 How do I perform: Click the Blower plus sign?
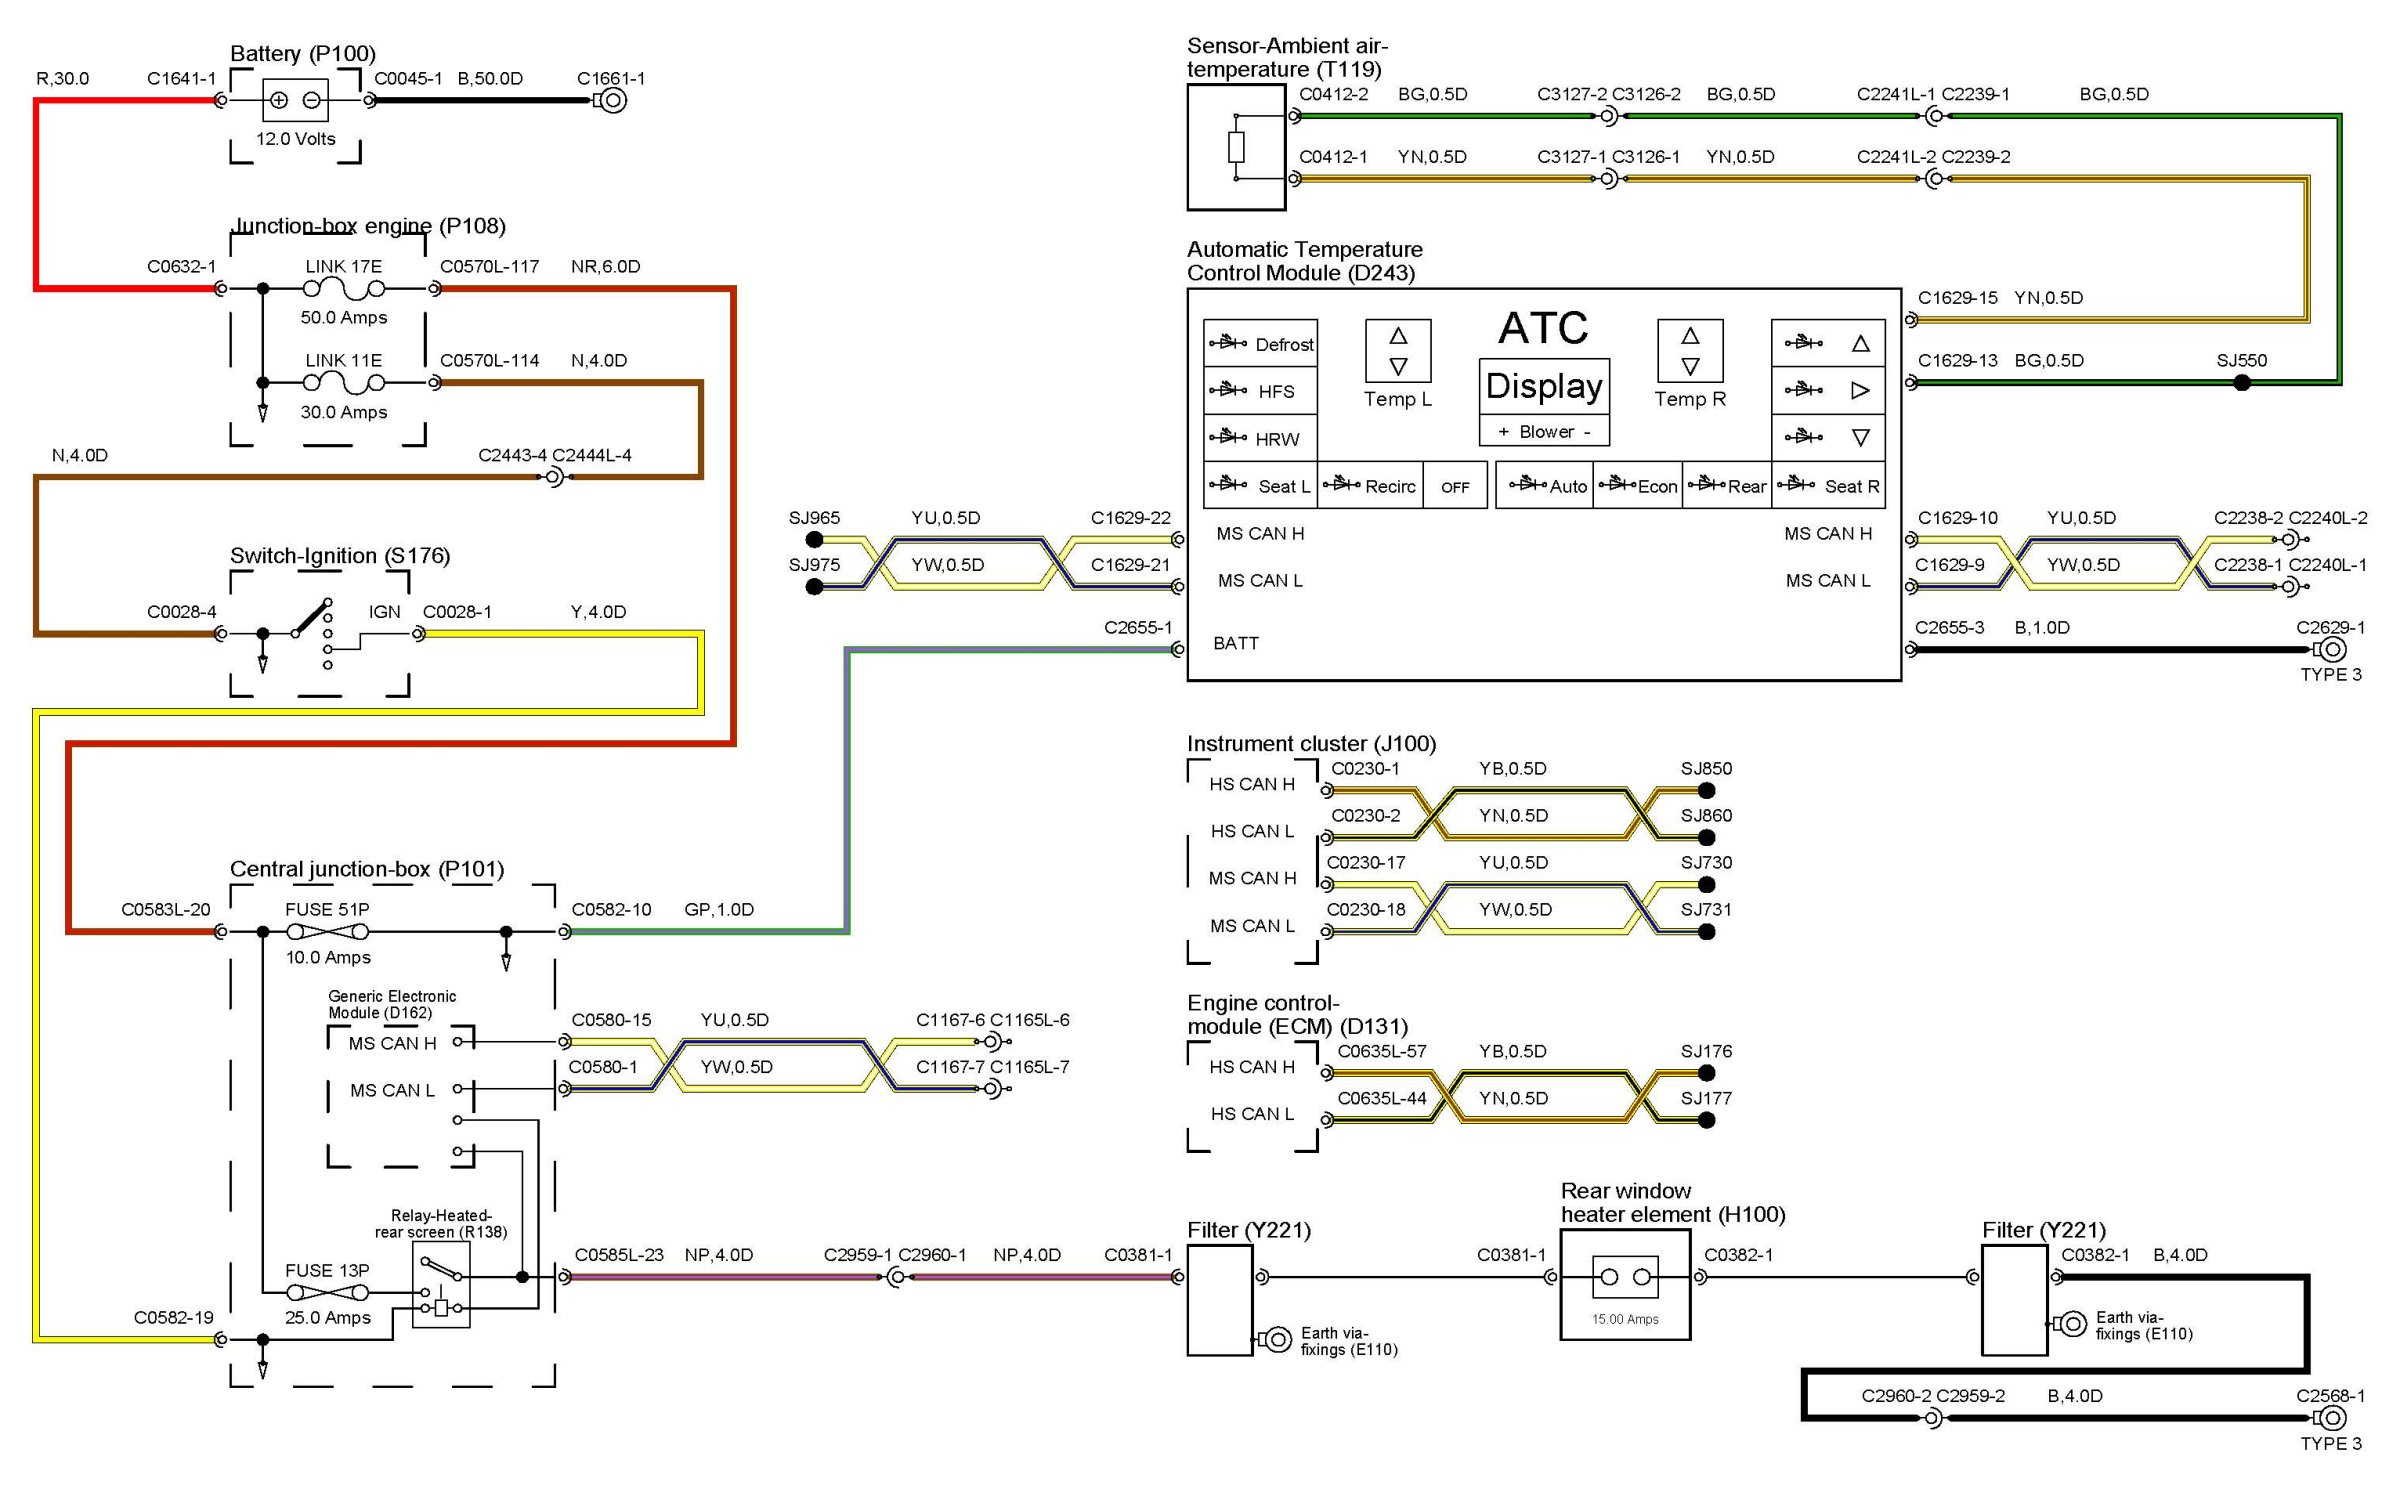pyautogui.click(x=1504, y=432)
